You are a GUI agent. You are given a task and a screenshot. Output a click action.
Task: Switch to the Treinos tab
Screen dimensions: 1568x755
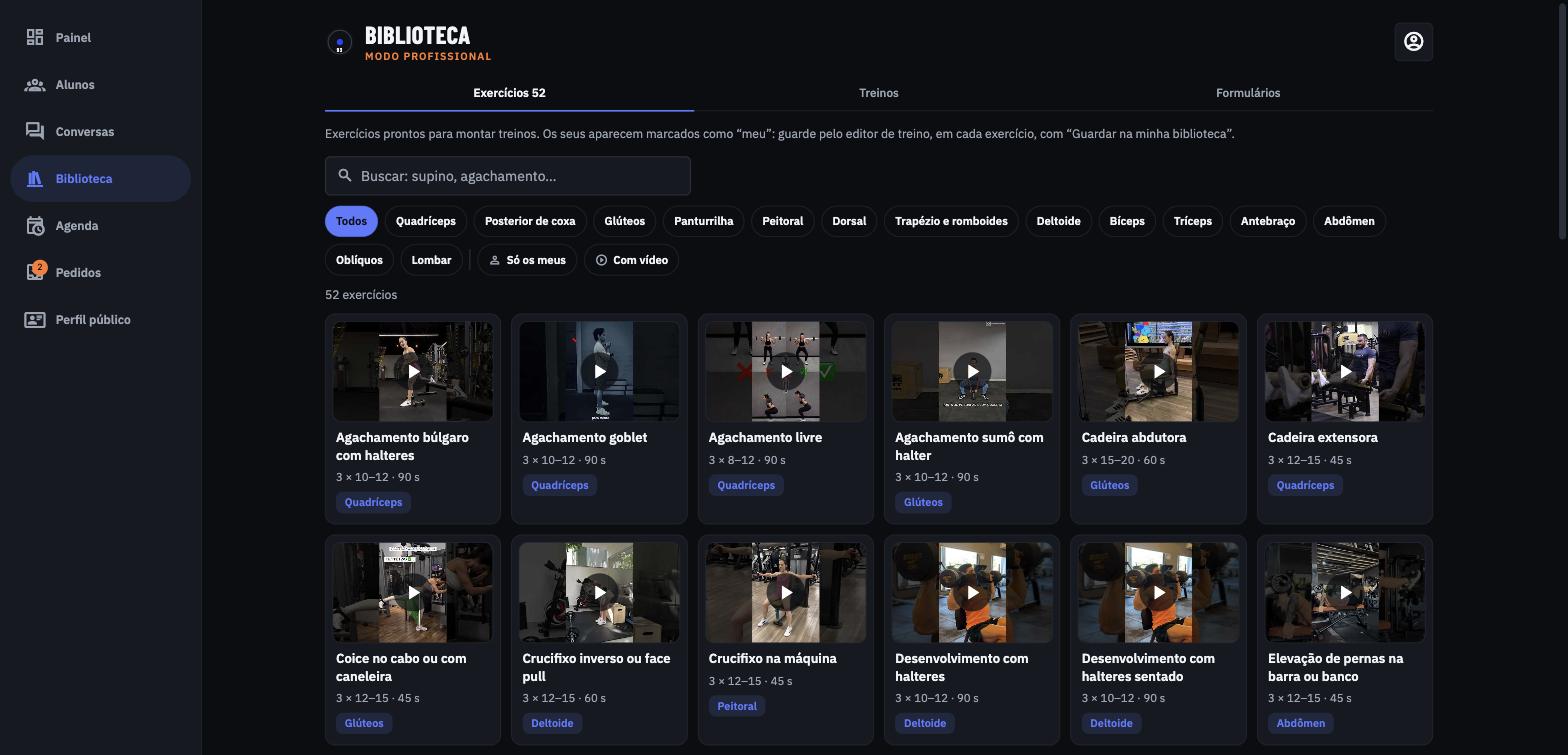pos(879,93)
